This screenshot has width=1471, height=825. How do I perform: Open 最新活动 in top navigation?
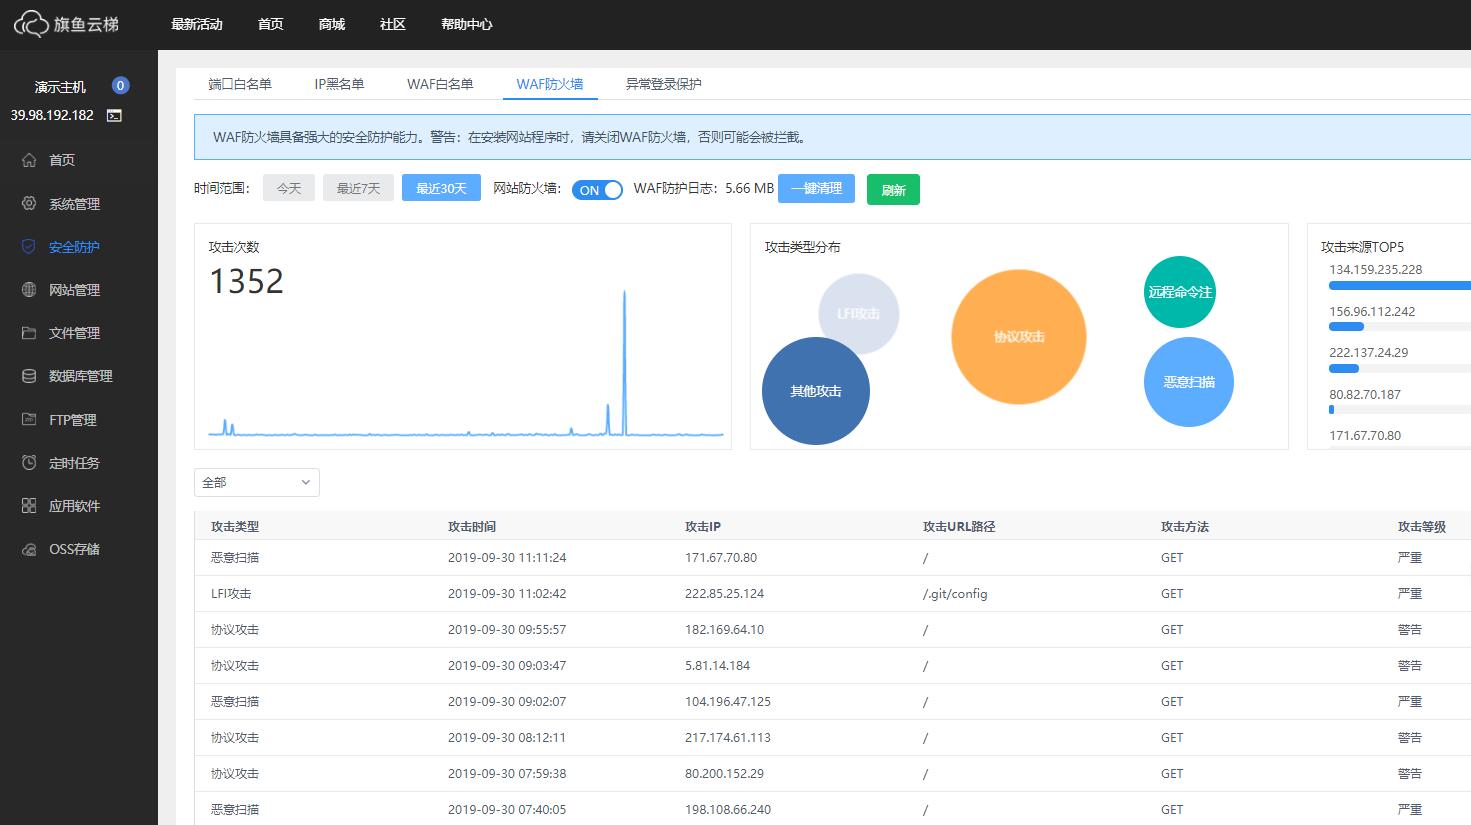click(197, 24)
